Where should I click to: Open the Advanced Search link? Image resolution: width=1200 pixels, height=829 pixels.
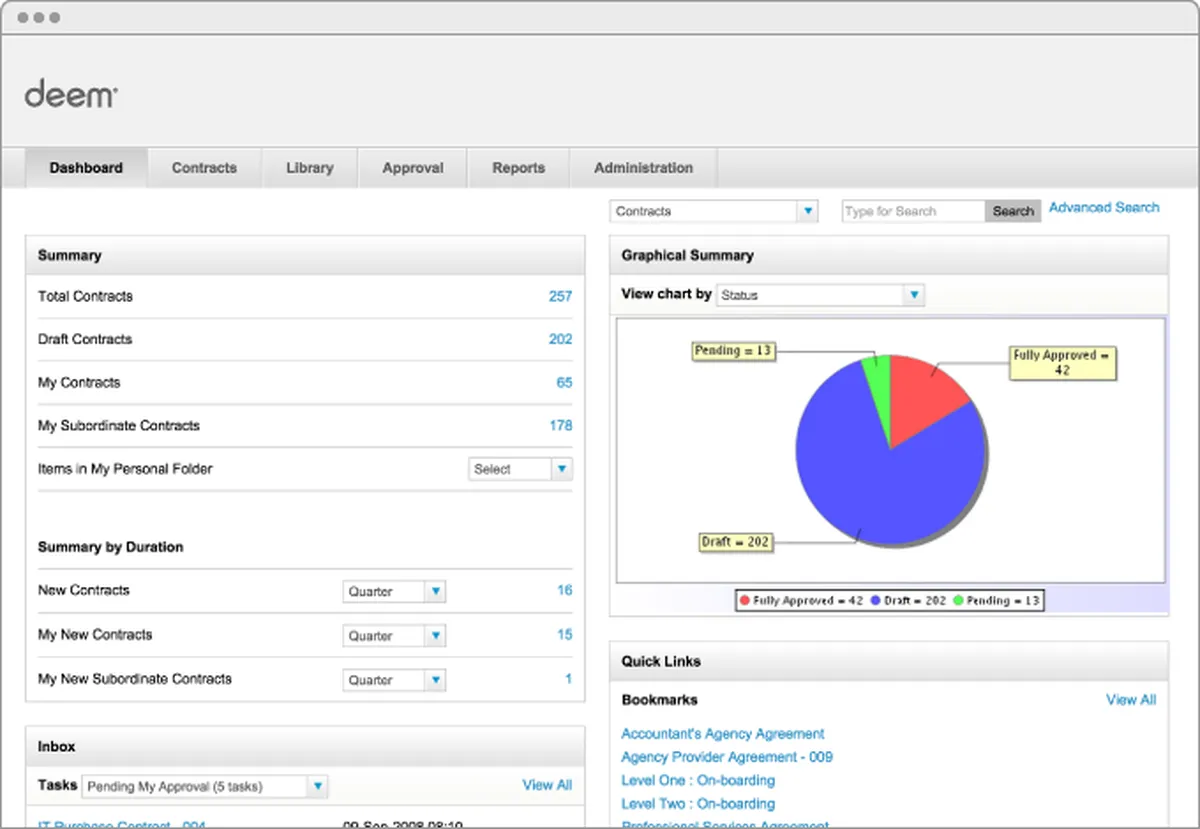click(1104, 208)
